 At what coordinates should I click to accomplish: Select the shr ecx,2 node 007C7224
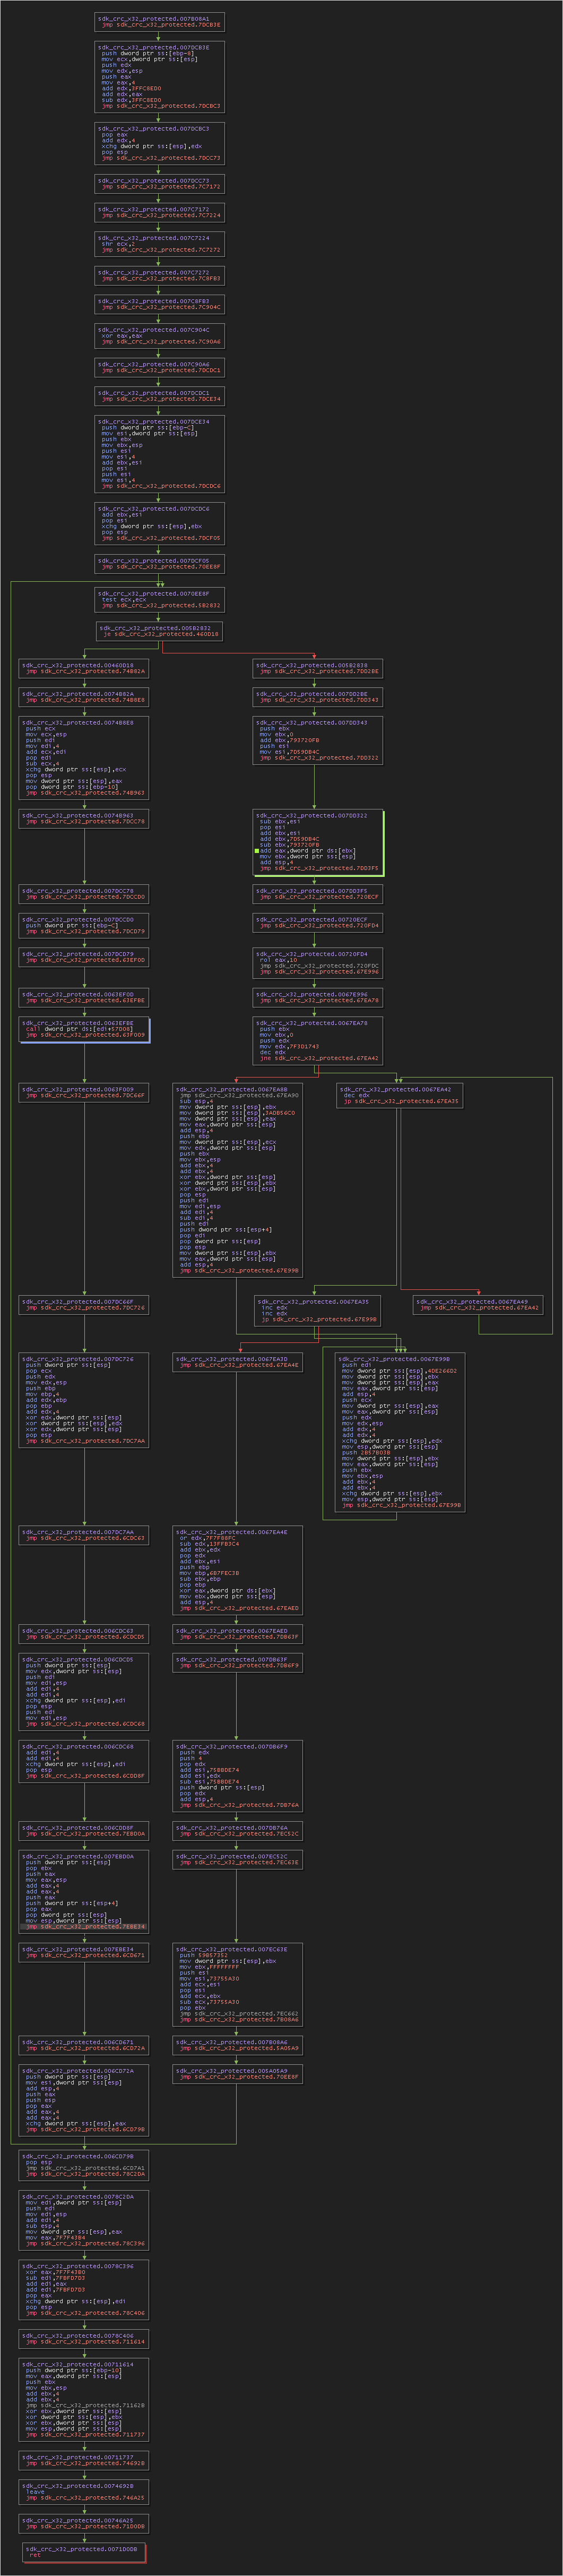click(160, 244)
